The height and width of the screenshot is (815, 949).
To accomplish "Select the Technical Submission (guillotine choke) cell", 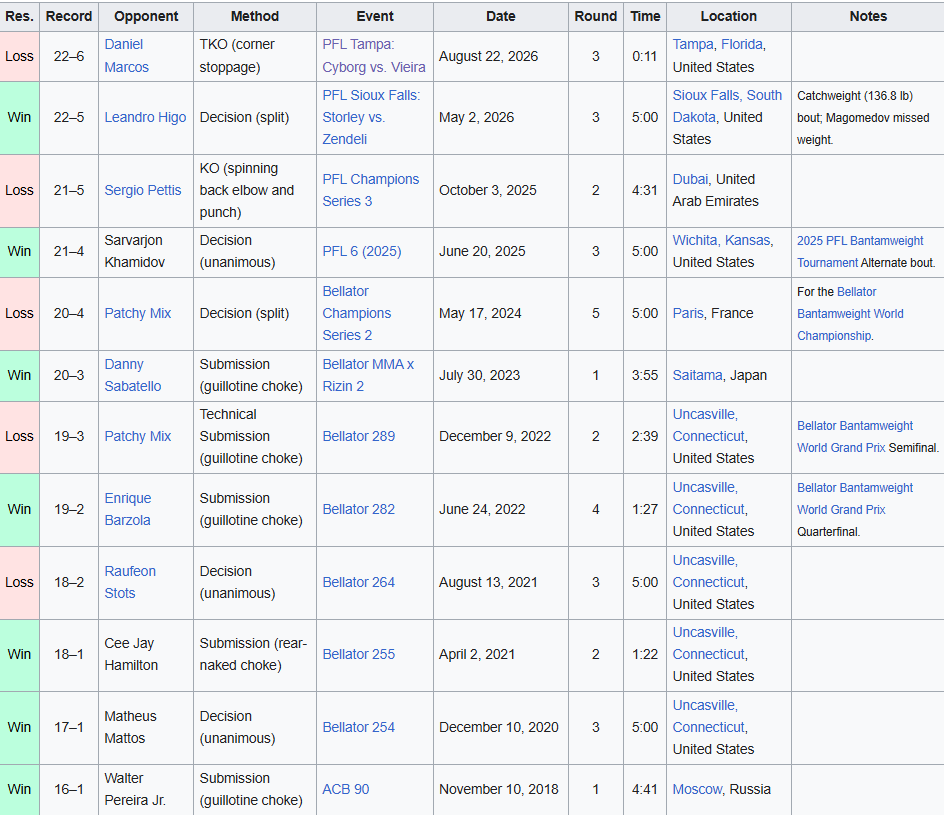I will coord(255,437).
